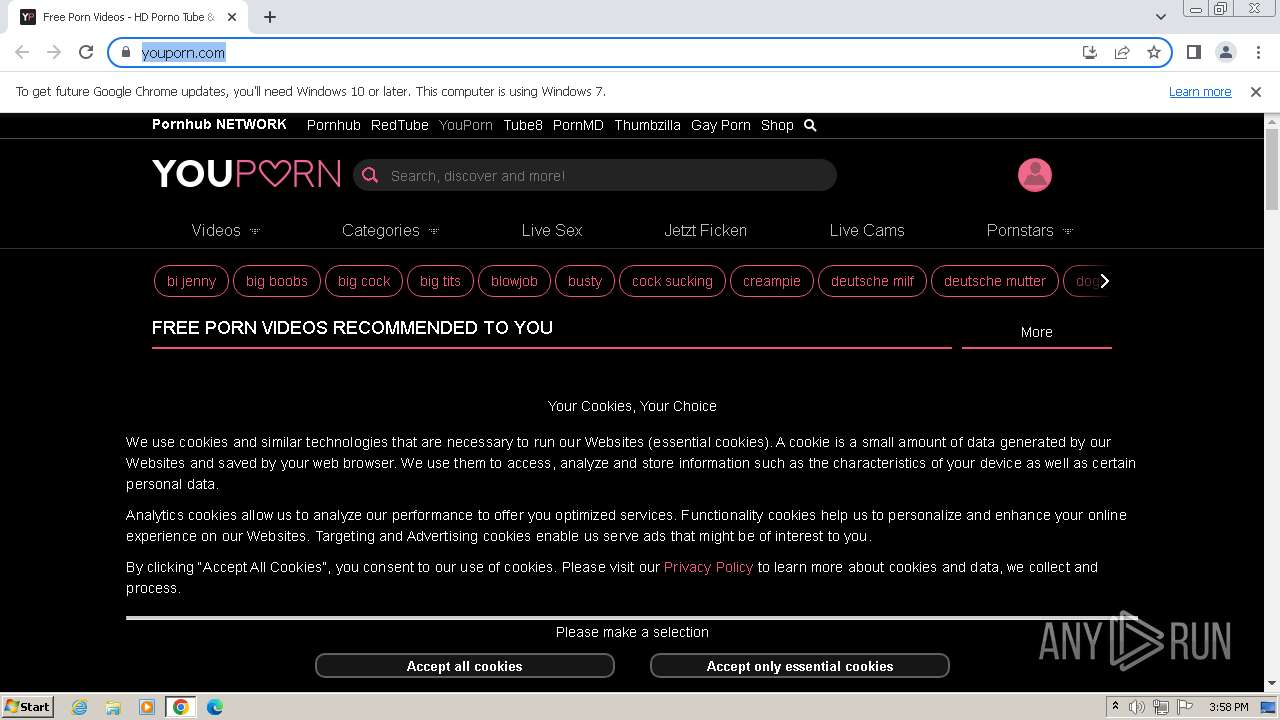
Task: Click the taskbar clock showing 3:58 PM
Action: coord(1228,707)
